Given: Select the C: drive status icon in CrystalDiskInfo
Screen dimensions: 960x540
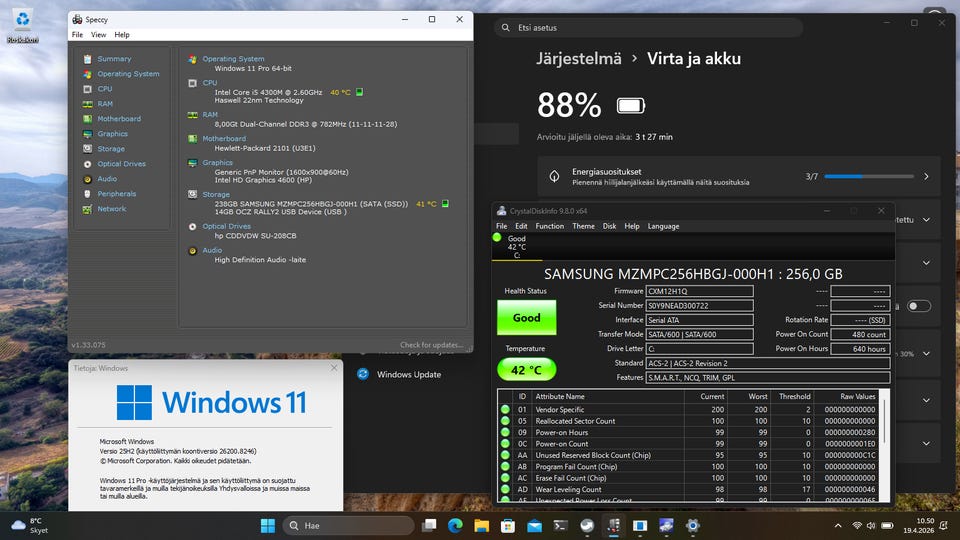Looking at the screenshot, I should click(x=497, y=238).
